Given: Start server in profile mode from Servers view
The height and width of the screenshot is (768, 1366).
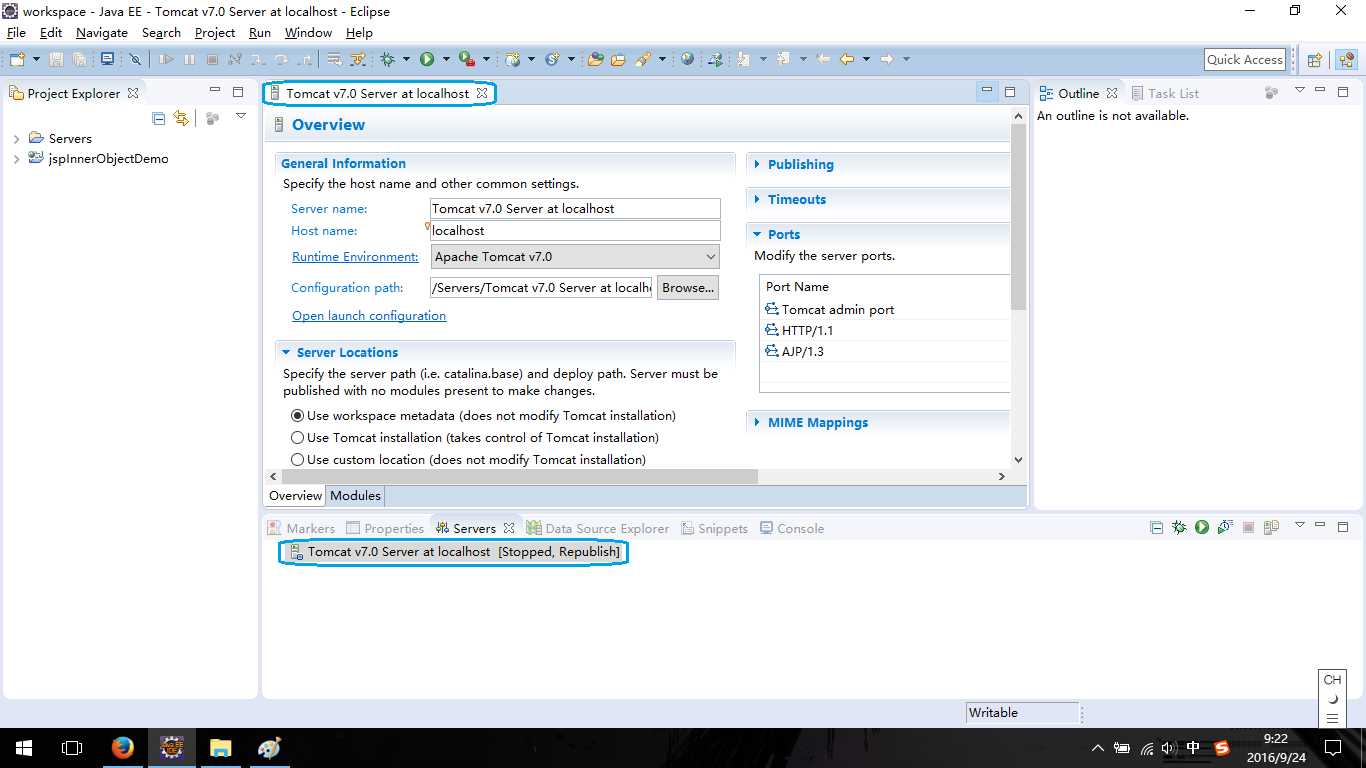Looking at the screenshot, I should coord(1225,527).
